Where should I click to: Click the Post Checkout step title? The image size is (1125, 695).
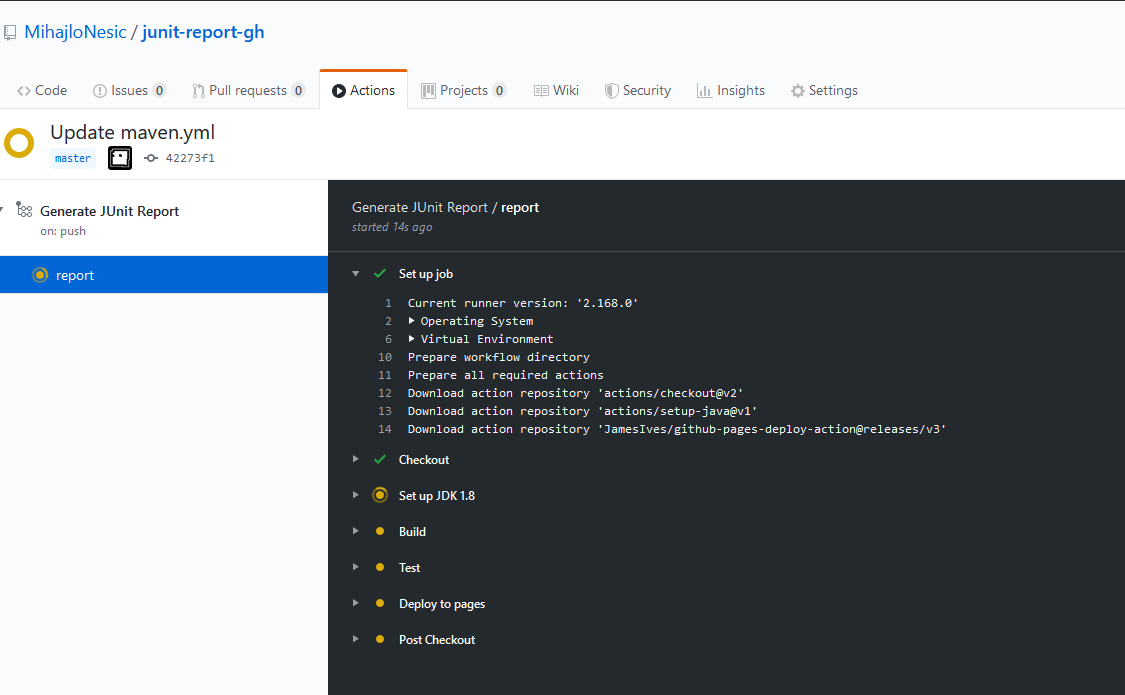coord(437,640)
